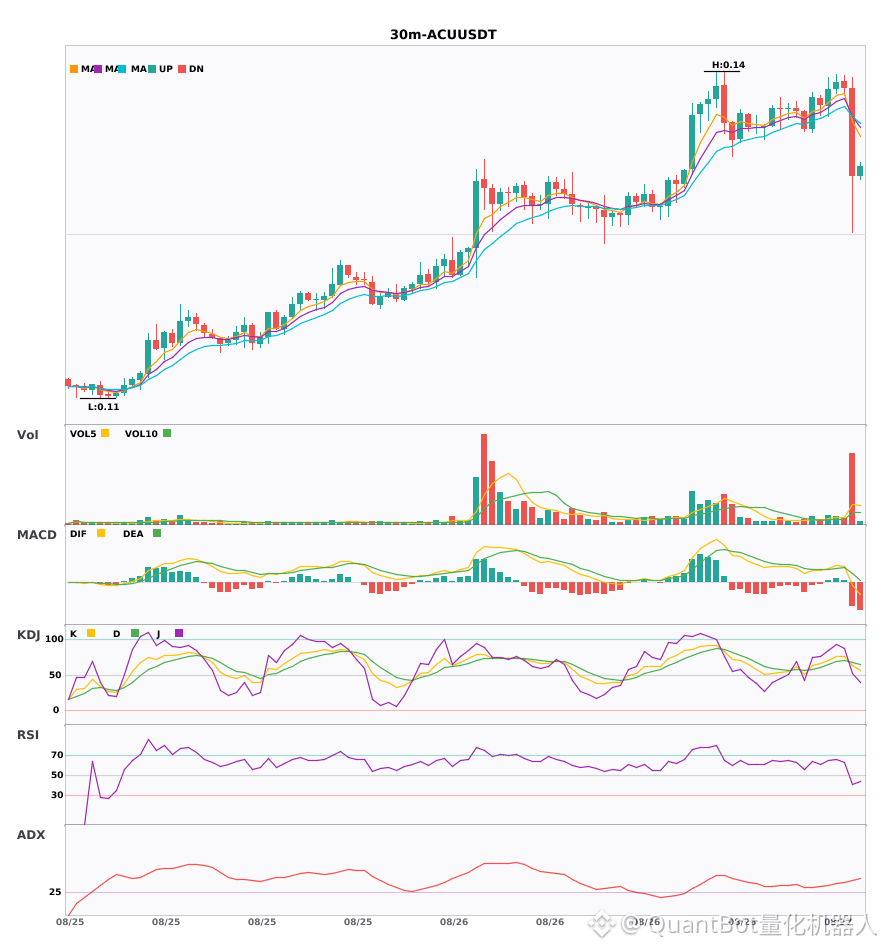
Task: Click the RSI axis value 70
Action: click(57, 755)
